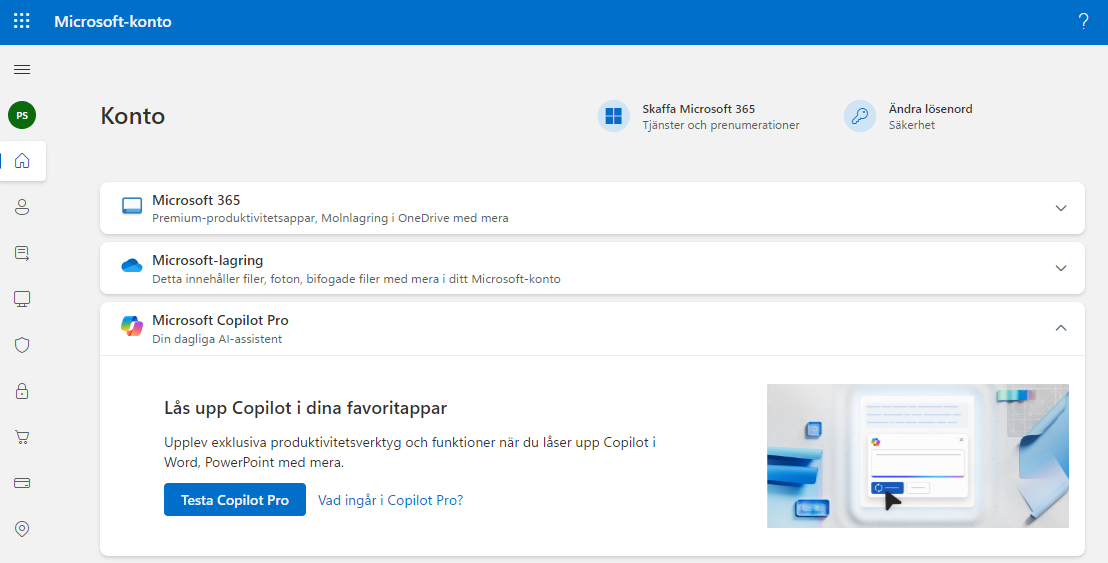
Task: Select the Home icon in the sidebar
Action: (22, 161)
